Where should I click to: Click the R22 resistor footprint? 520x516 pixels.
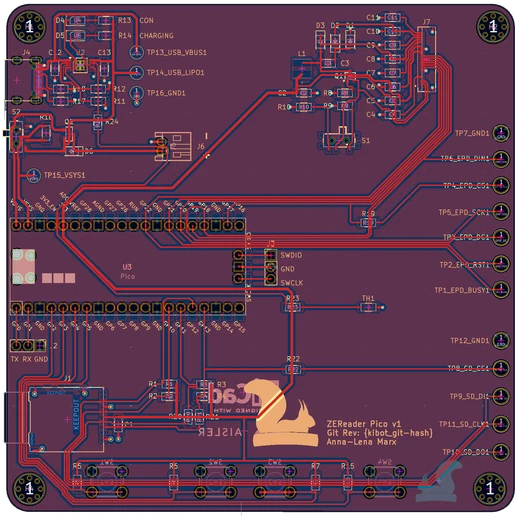293,369
